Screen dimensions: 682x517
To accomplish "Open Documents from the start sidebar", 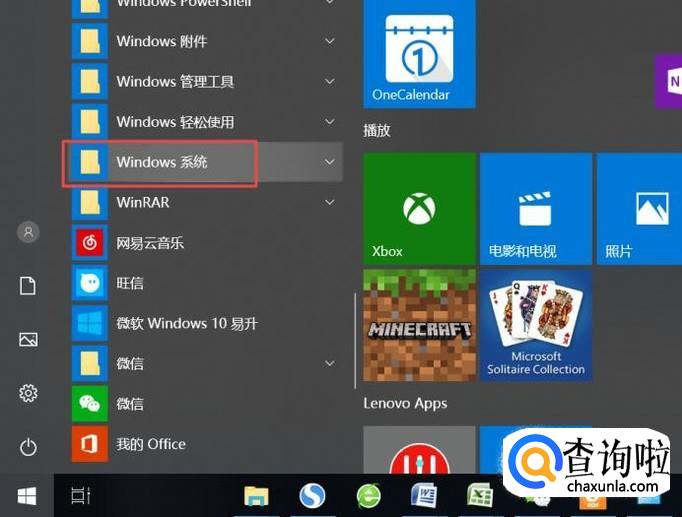I will point(28,286).
